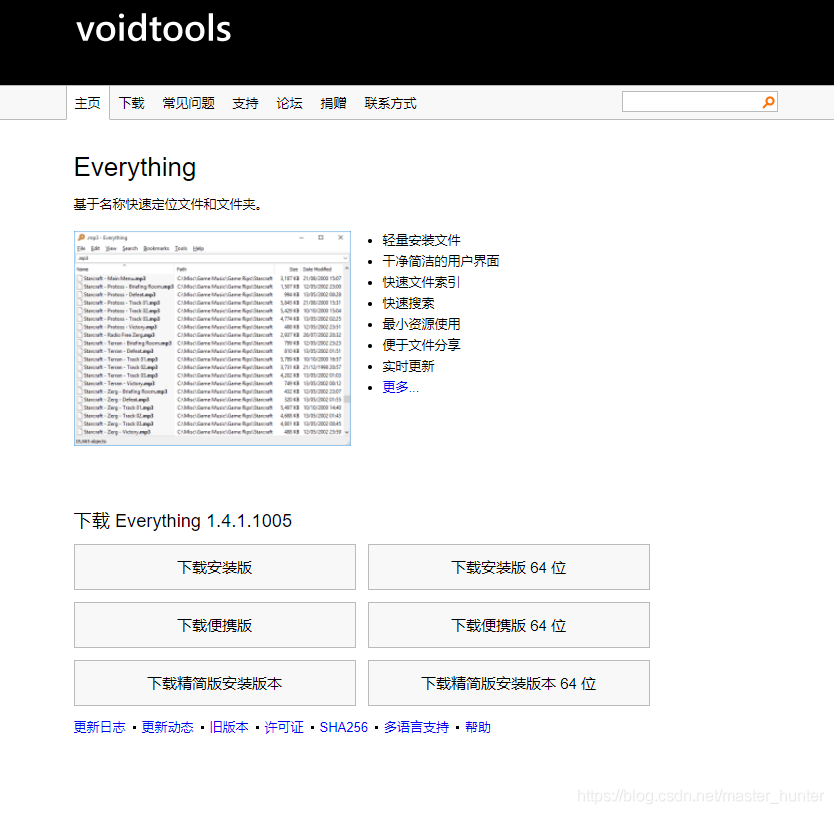Image resolution: width=834 pixels, height=814 pixels.
Task: Click the 下载安装版 64 位 button
Action: tap(508, 567)
